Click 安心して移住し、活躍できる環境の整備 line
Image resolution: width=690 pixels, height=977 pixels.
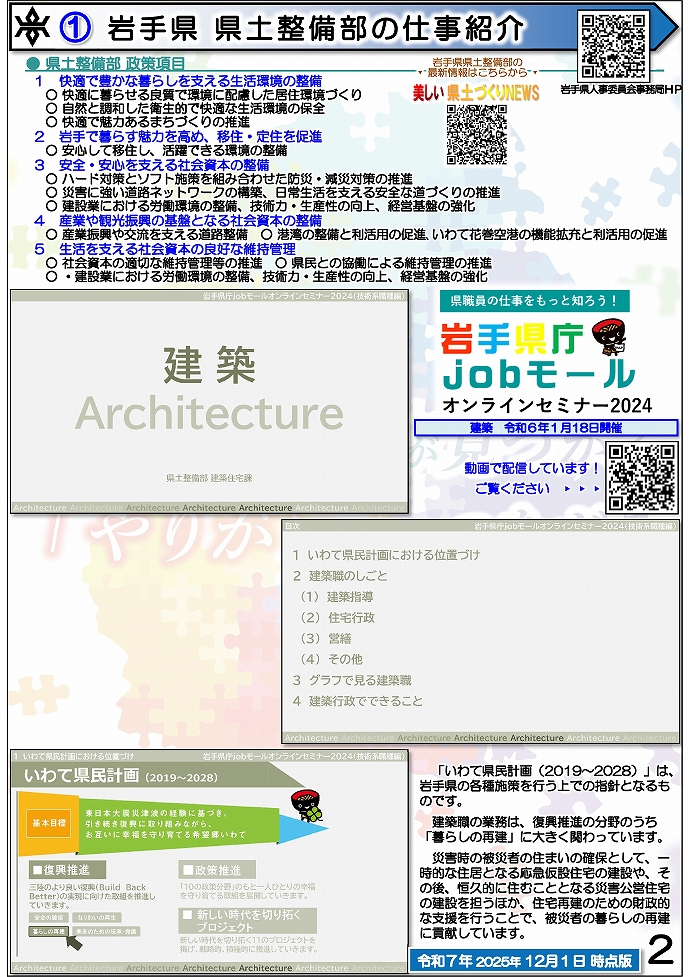(x=166, y=150)
